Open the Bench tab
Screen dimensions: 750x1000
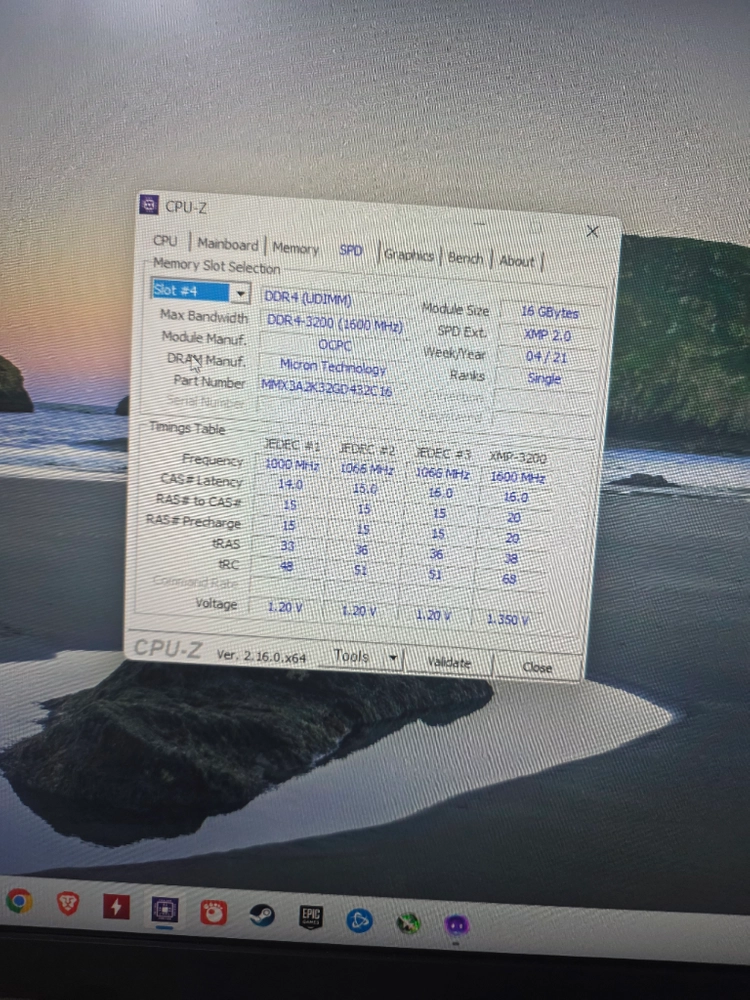pos(465,258)
